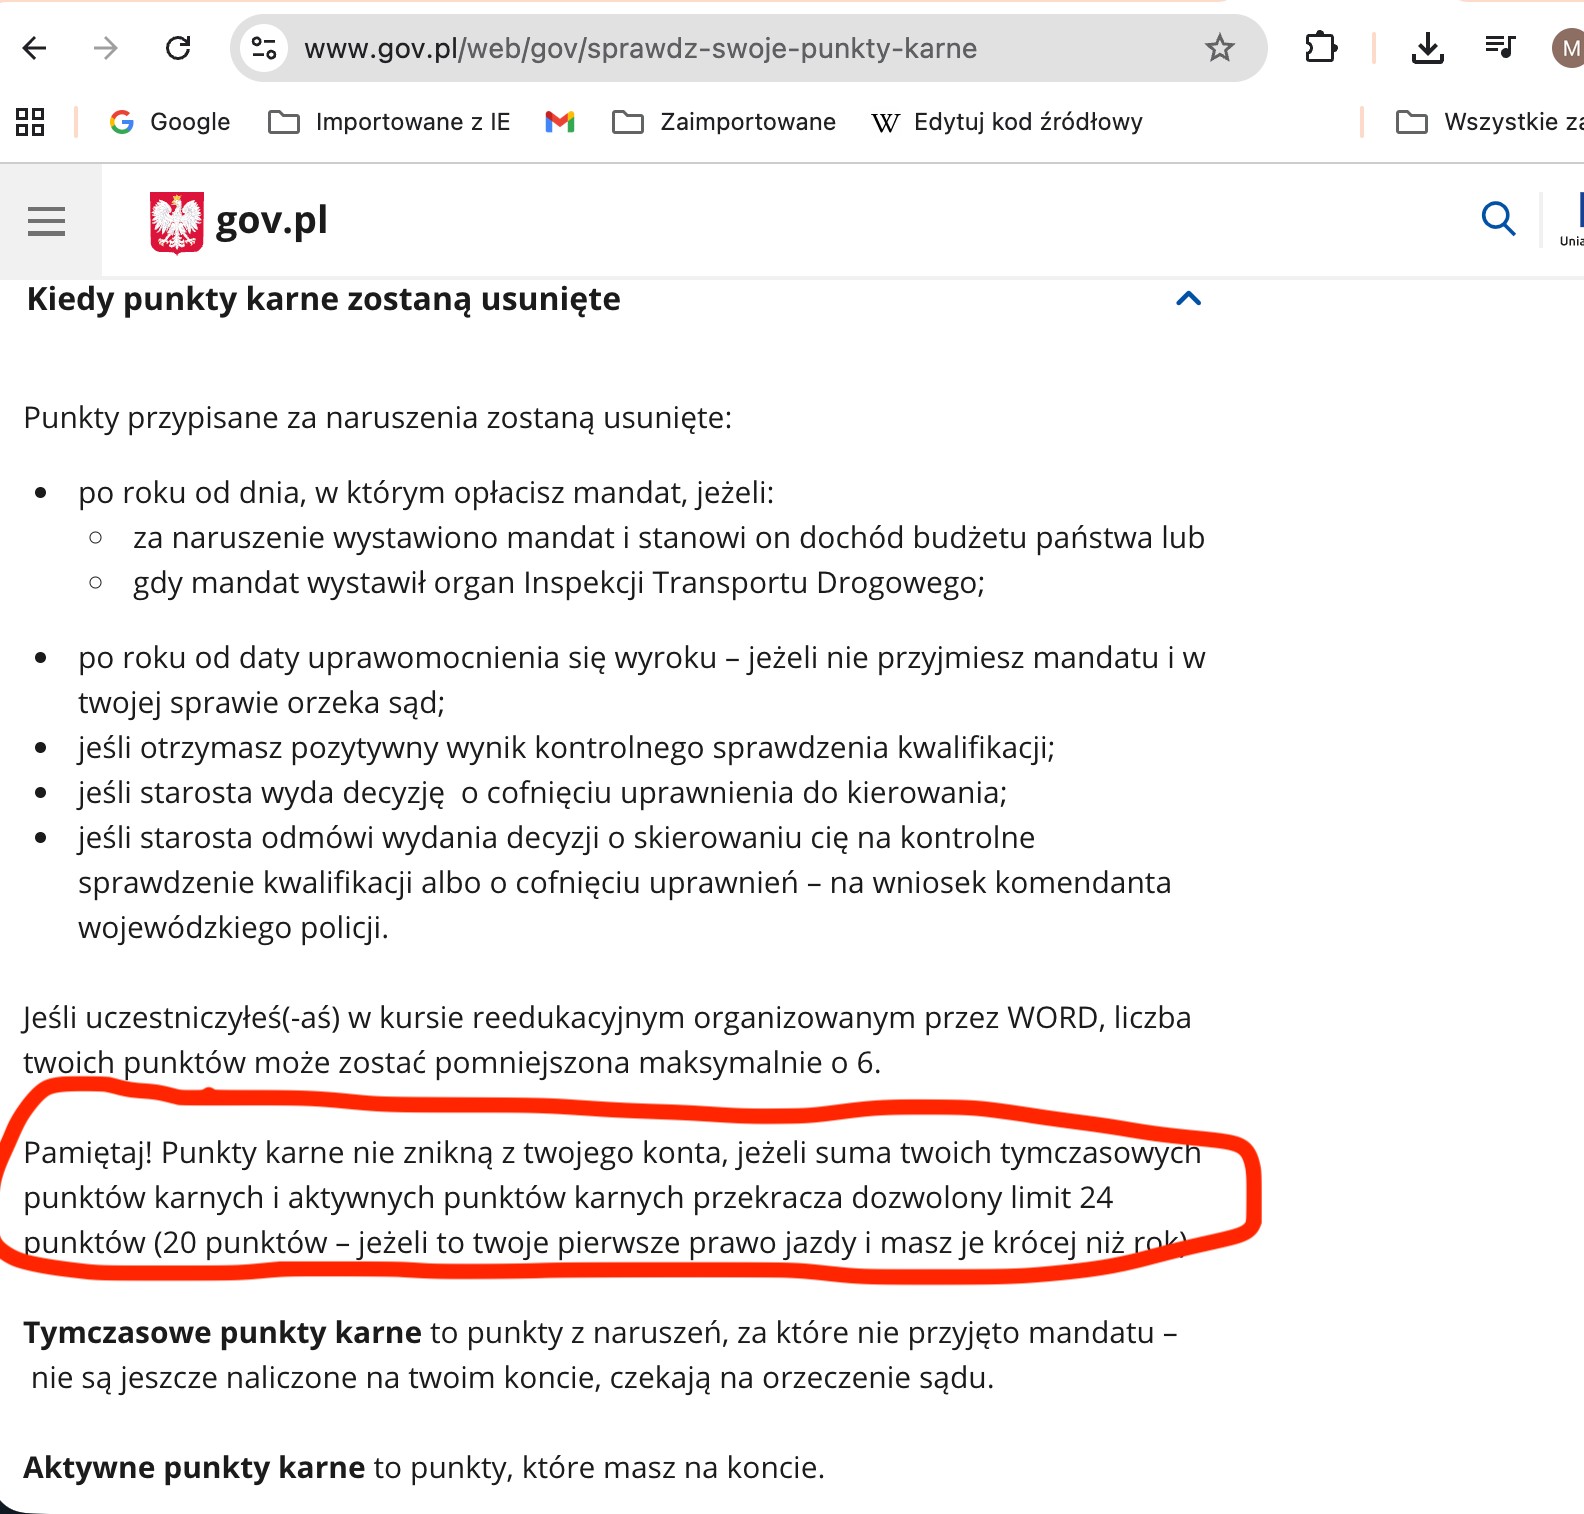1584x1514 pixels.
Task: Click the Polish eagle emblem logo
Action: click(x=177, y=222)
